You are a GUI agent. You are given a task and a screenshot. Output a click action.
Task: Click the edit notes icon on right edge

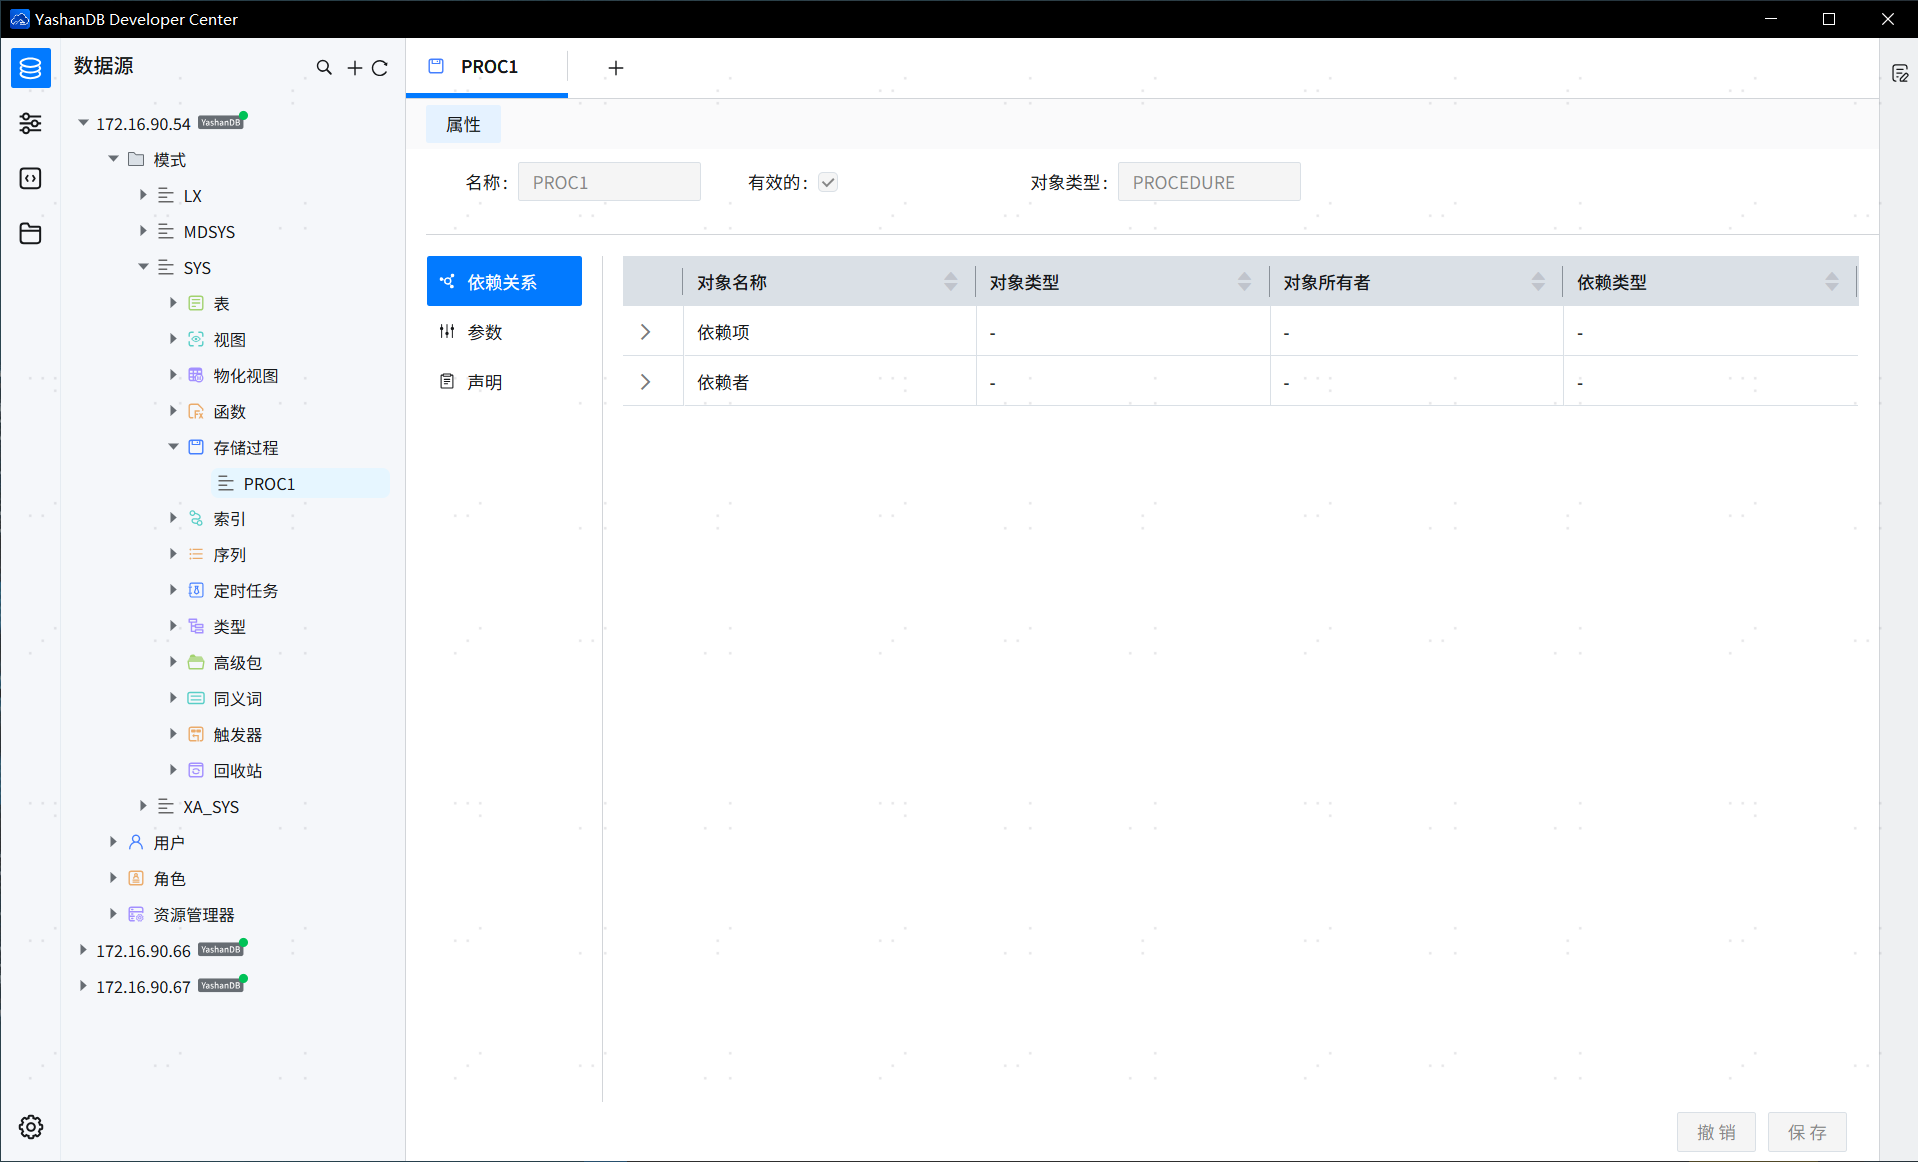1901,73
